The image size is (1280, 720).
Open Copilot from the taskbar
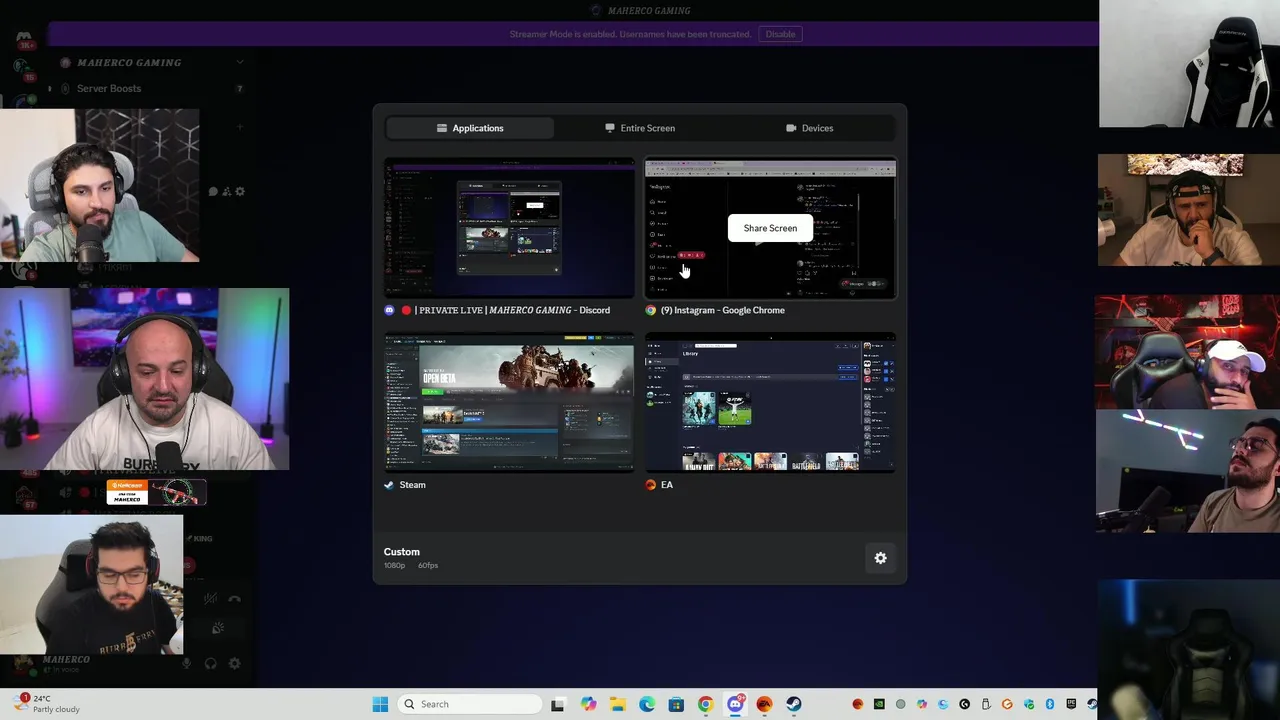pyautogui.click(x=588, y=704)
